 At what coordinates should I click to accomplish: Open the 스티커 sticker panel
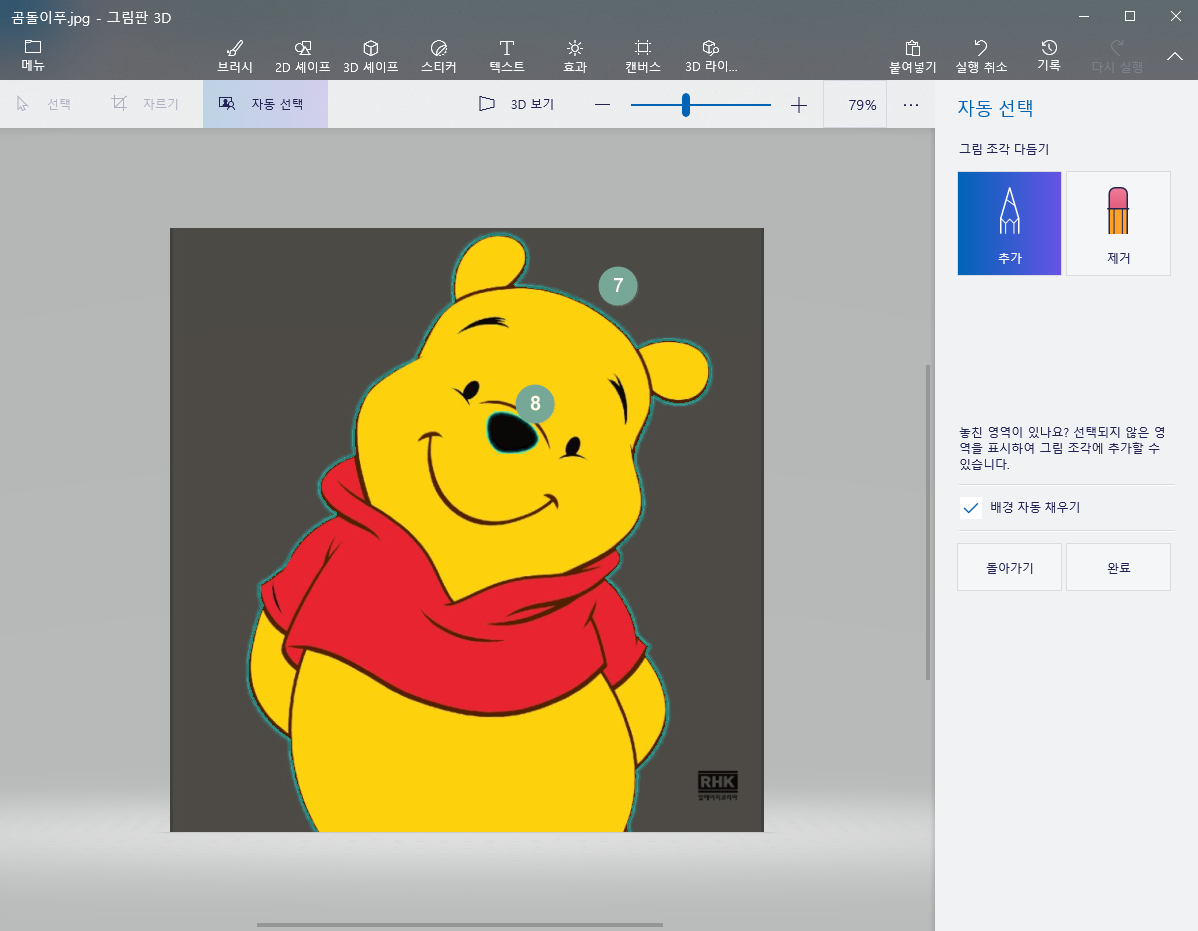(x=439, y=57)
